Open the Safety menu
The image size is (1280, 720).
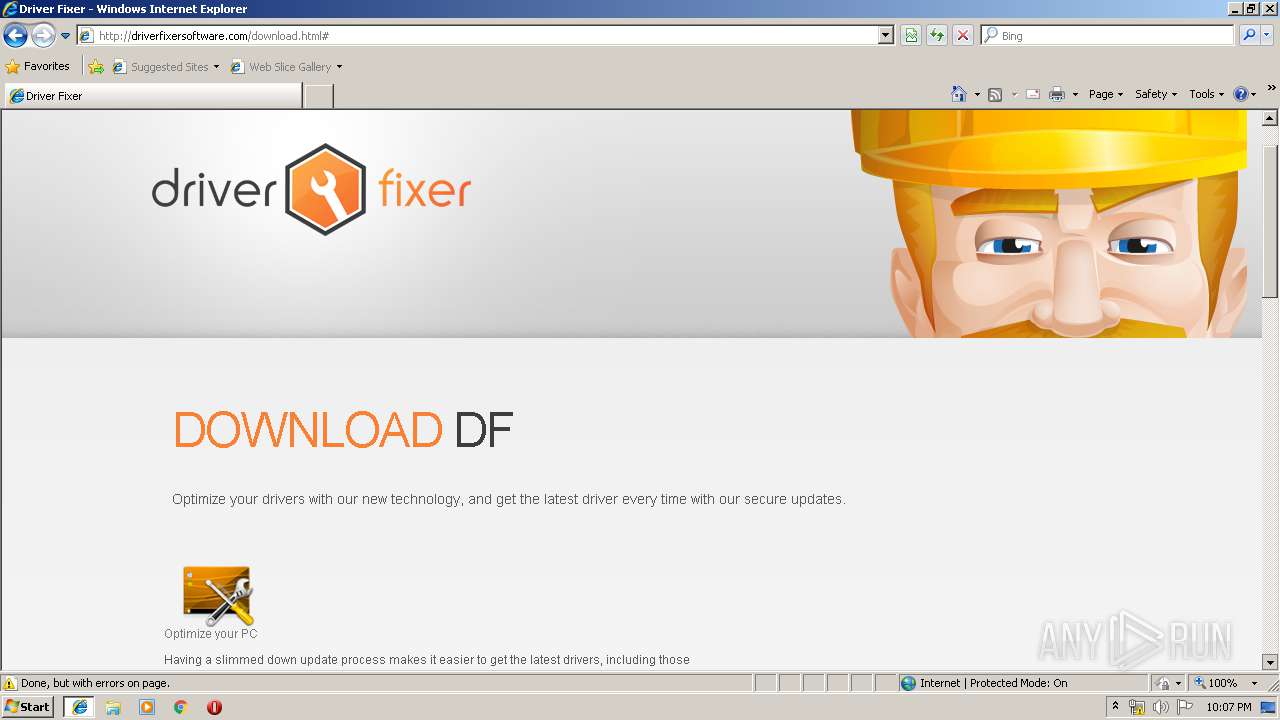click(x=1156, y=94)
